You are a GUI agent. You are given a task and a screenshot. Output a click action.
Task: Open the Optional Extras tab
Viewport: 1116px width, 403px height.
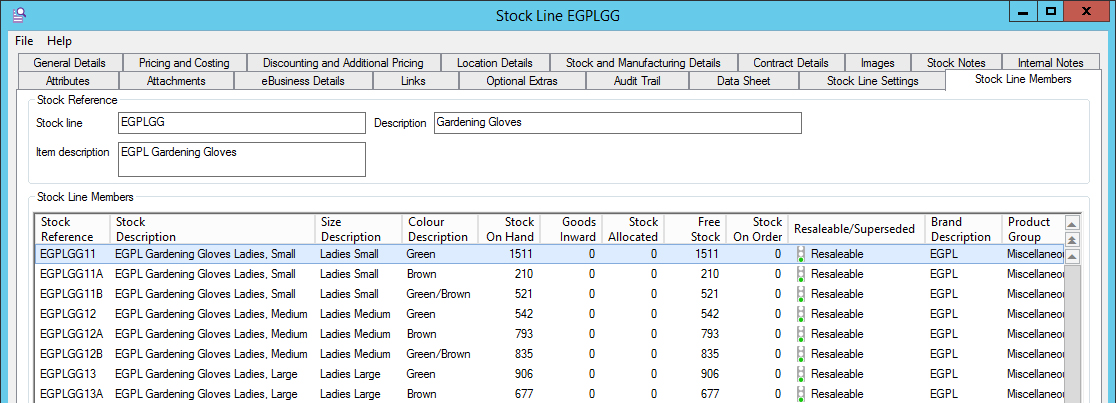pos(522,80)
